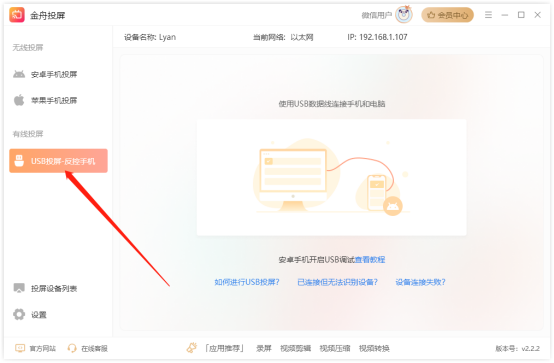The image size is (554, 363).
Task: Close the 金舟投屏 window
Action: (x=537, y=15)
